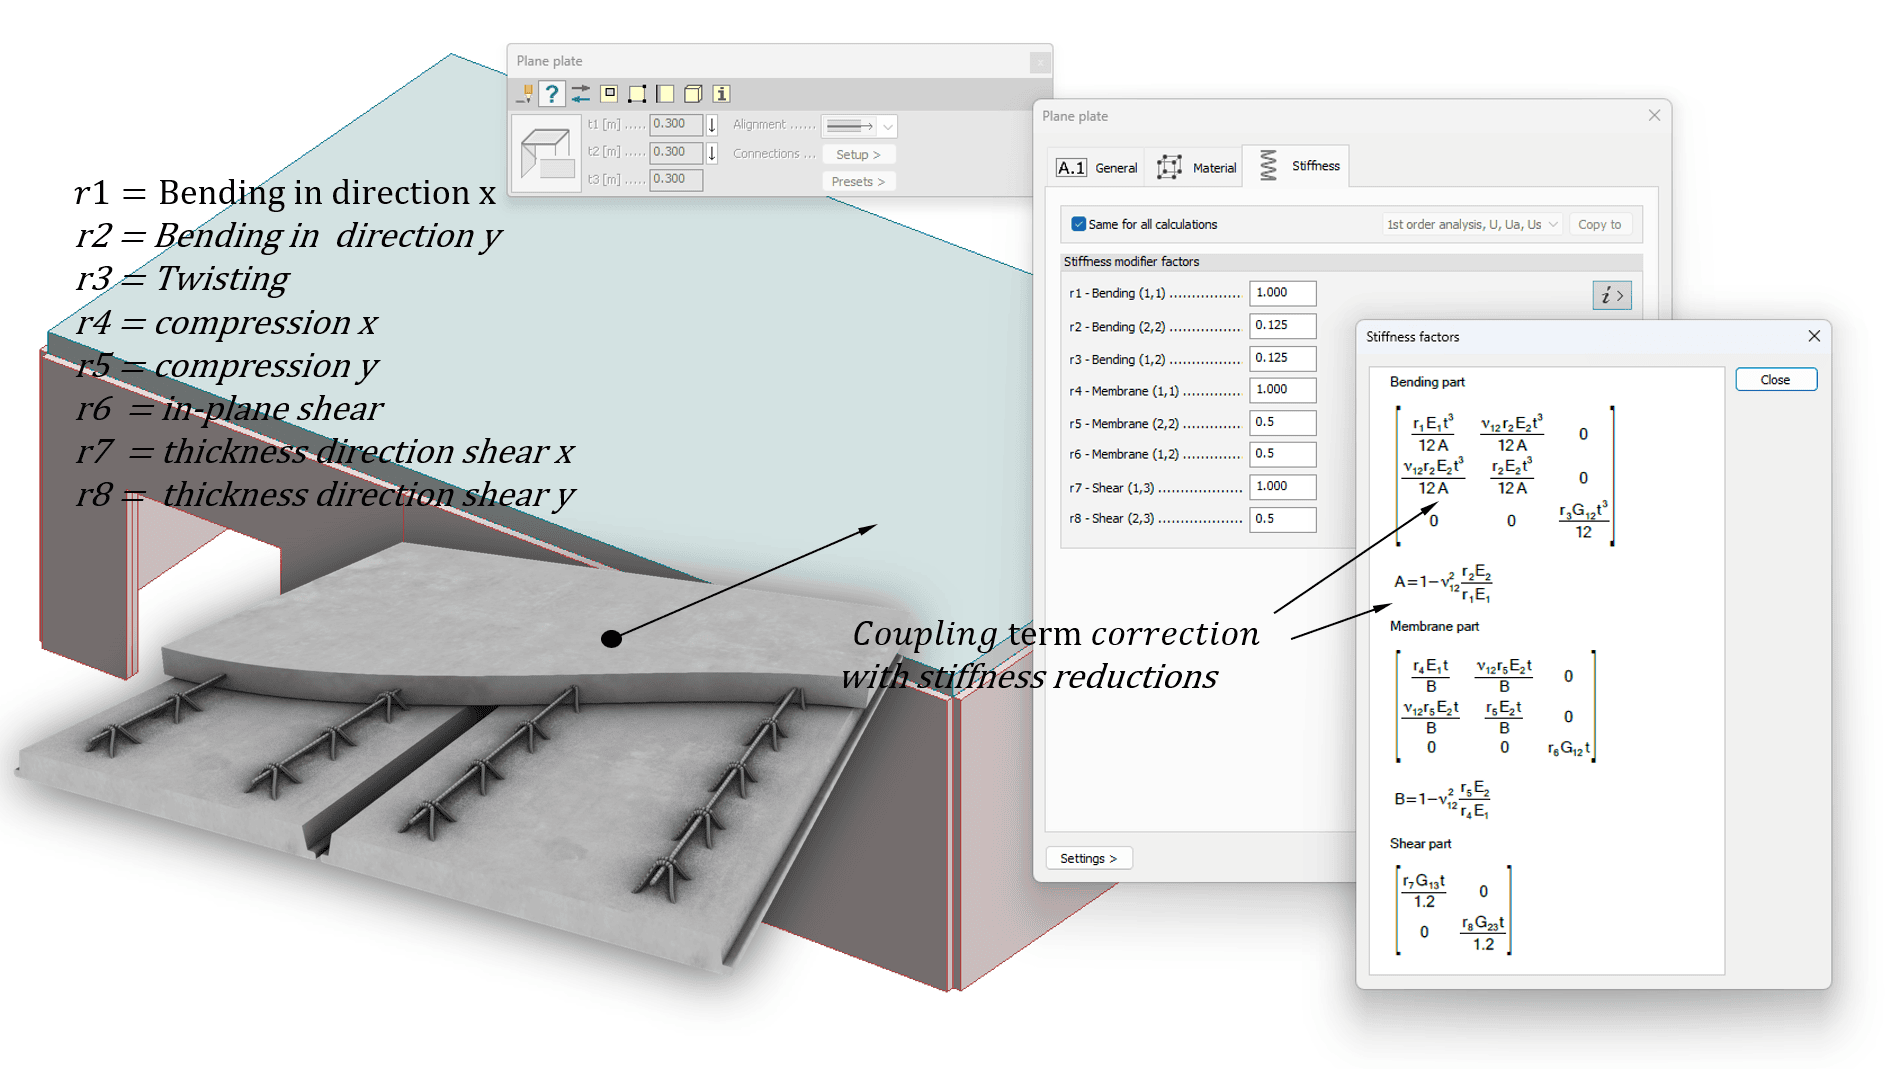Select the hole/opening square icon in toolbar
The image size is (1902, 1069).
coord(609,94)
